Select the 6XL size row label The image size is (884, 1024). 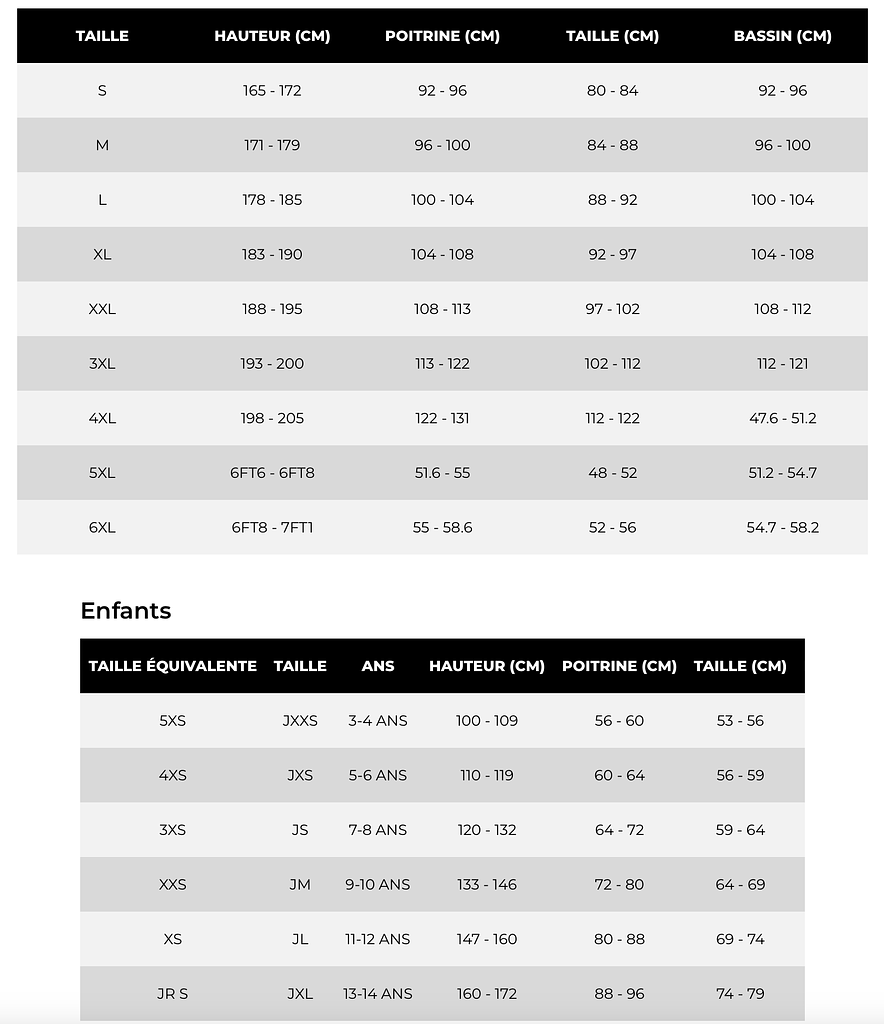[x=102, y=527]
